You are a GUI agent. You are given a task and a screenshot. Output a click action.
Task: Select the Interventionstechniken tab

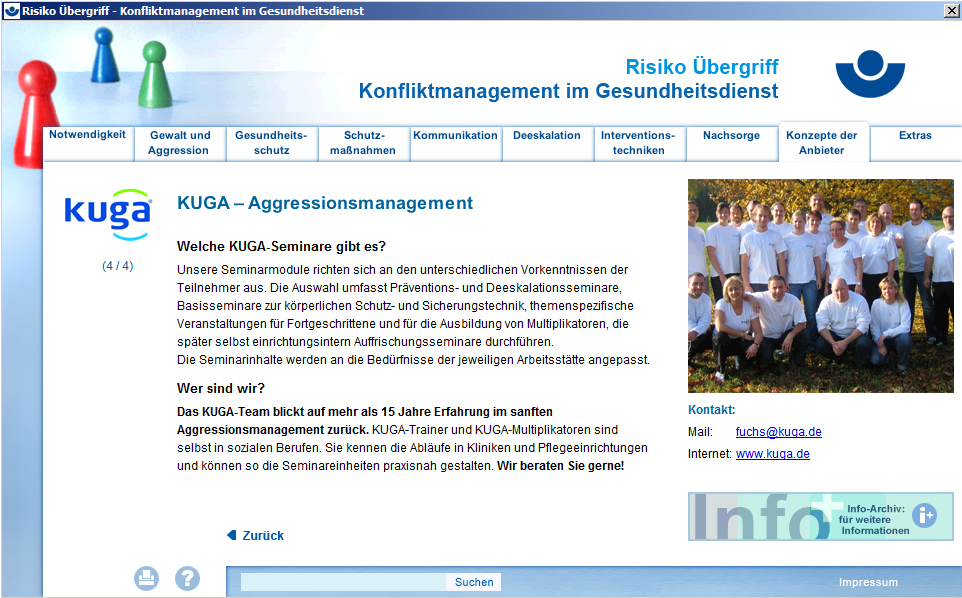[x=638, y=143]
